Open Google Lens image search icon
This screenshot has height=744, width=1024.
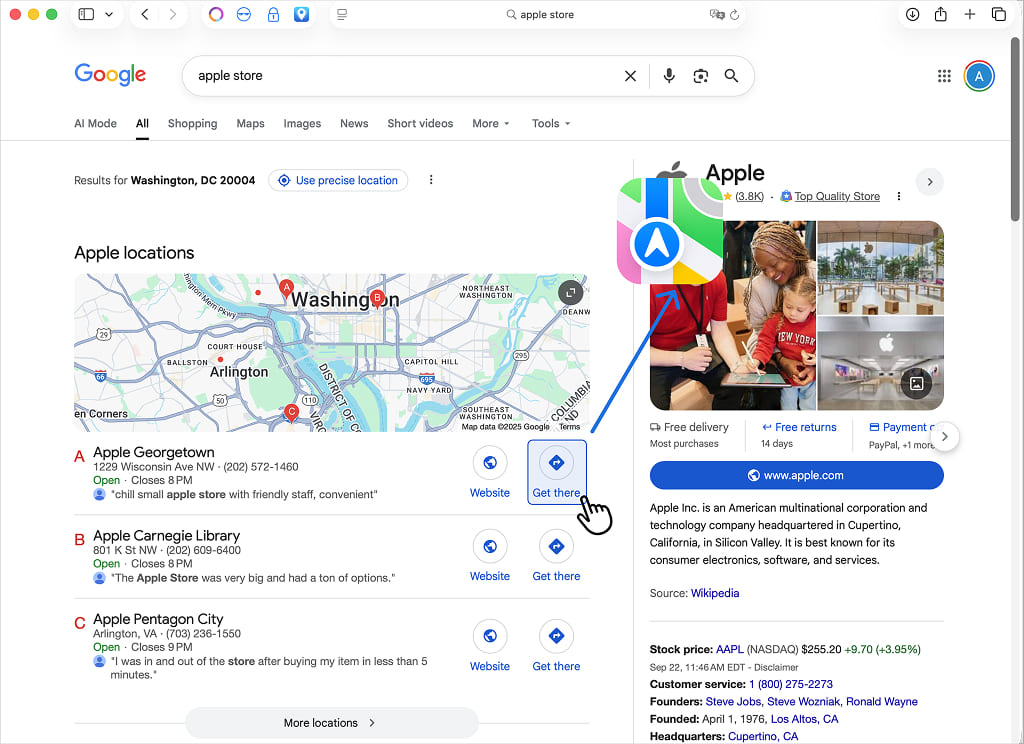click(700, 76)
